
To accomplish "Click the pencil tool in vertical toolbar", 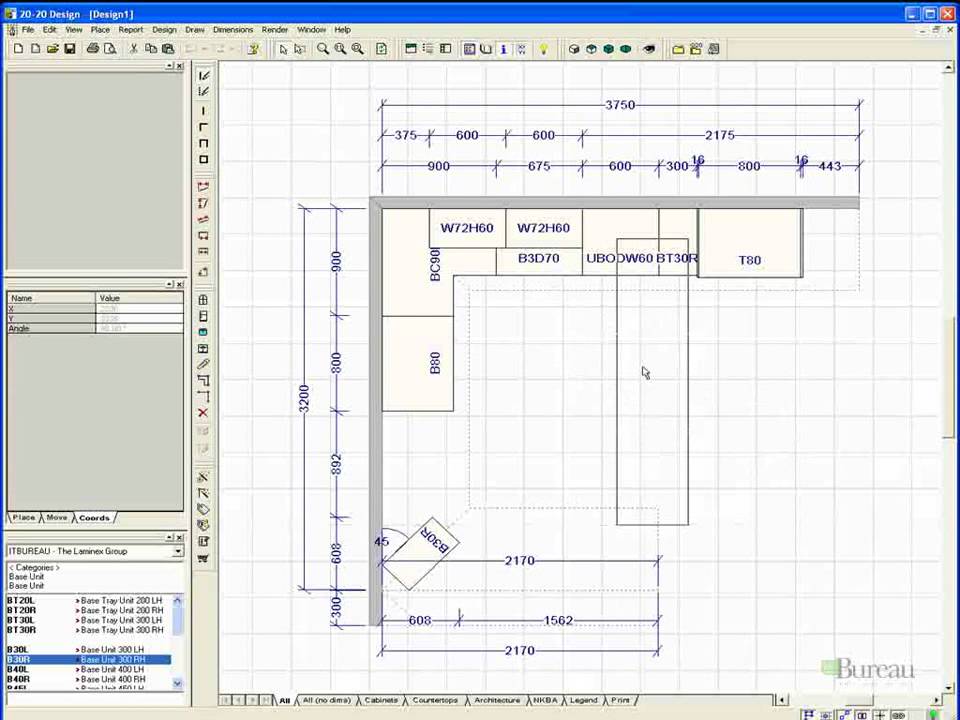I will [203, 364].
